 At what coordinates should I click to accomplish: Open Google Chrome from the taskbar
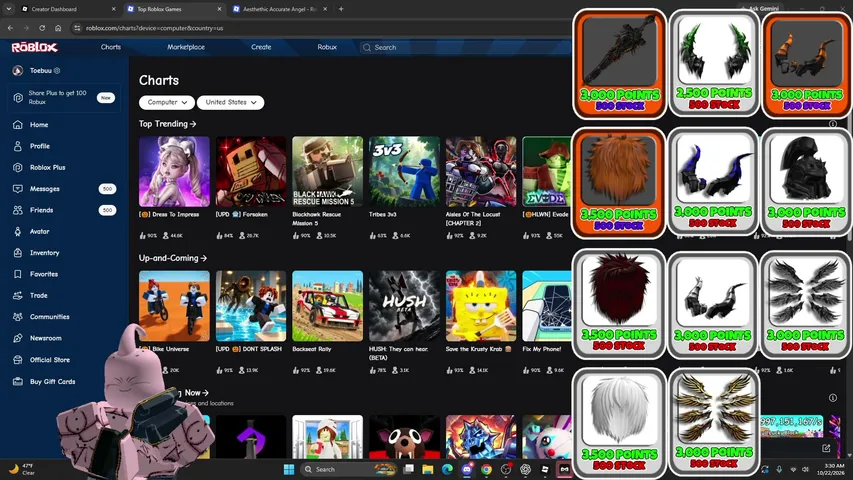click(x=486, y=469)
